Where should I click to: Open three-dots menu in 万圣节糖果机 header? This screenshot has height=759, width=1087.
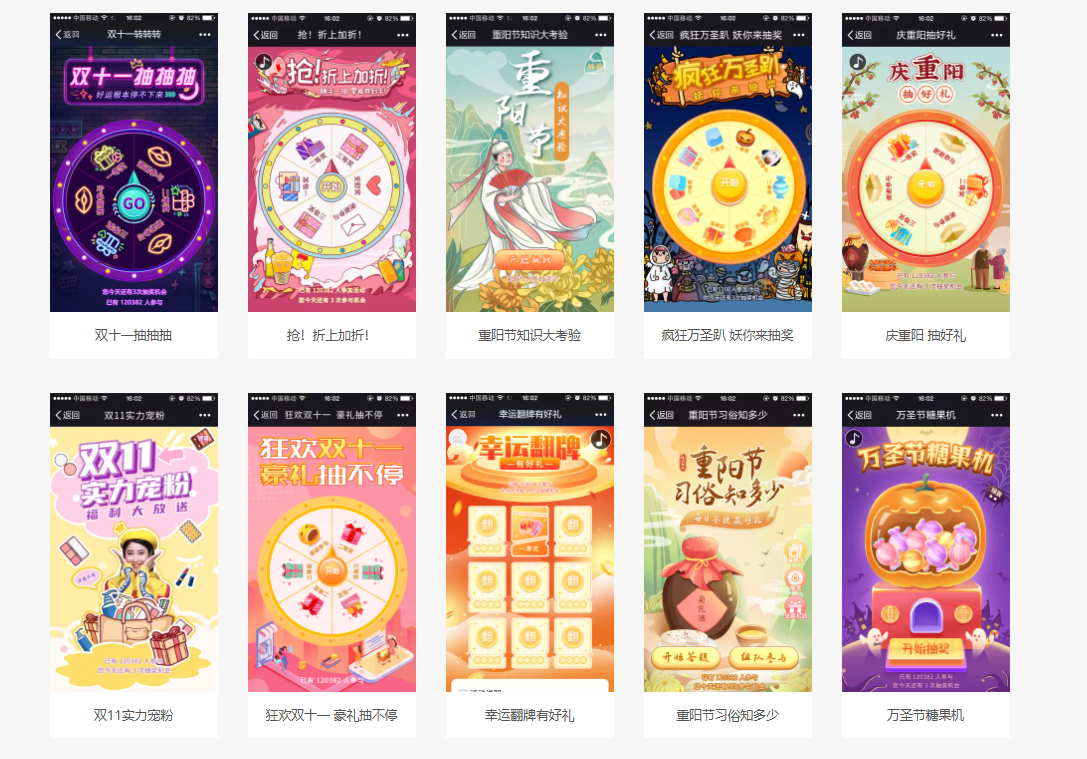(x=996, y=415)
